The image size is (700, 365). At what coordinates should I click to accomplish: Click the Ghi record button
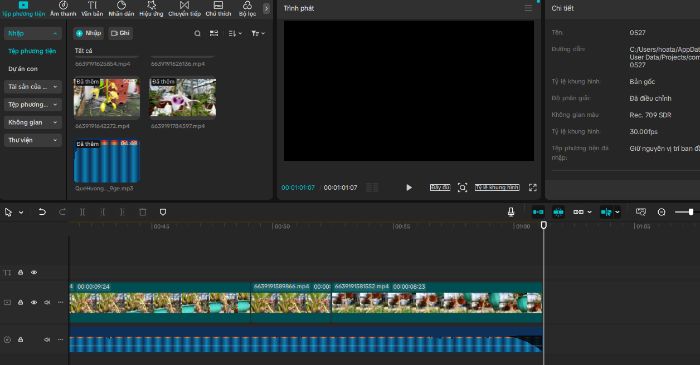[120, 33]
